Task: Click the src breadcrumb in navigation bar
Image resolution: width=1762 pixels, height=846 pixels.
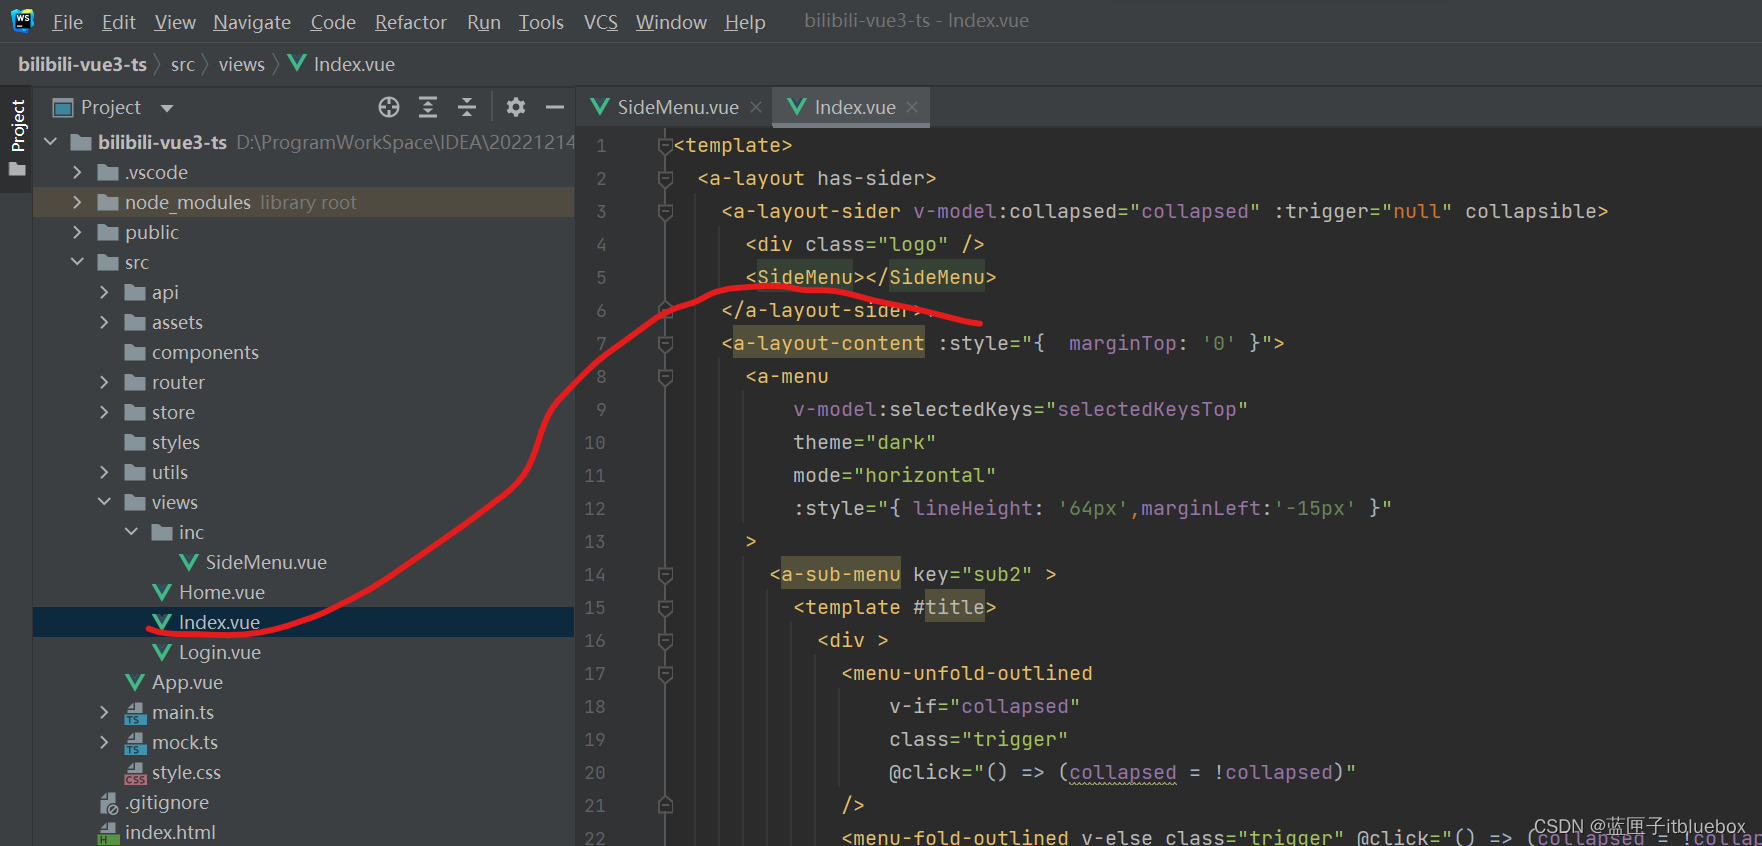Action: [182, 65]
